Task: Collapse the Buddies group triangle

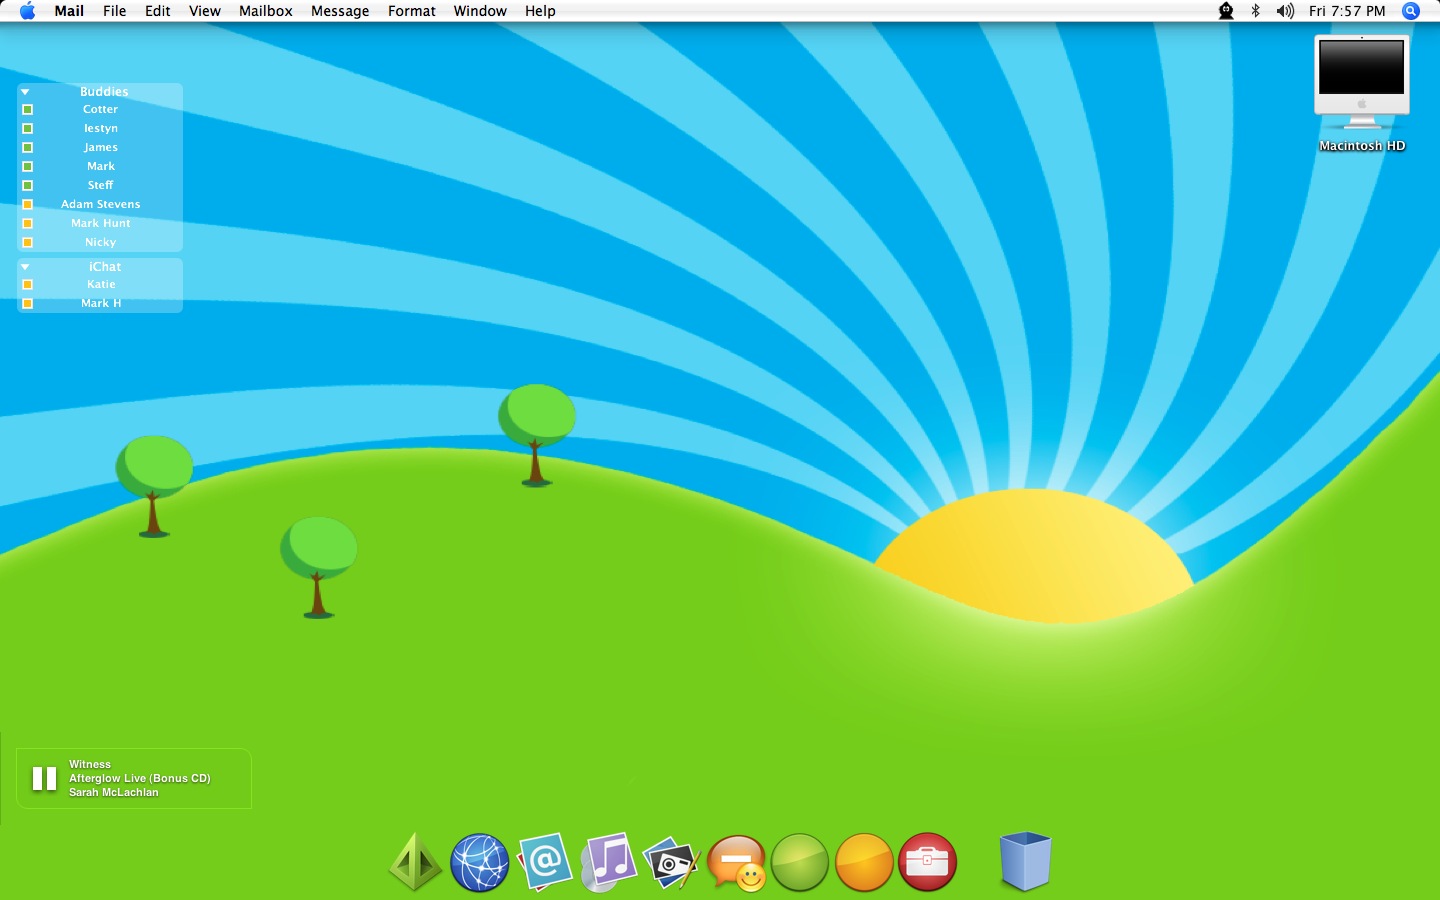Action: point(26,91)
